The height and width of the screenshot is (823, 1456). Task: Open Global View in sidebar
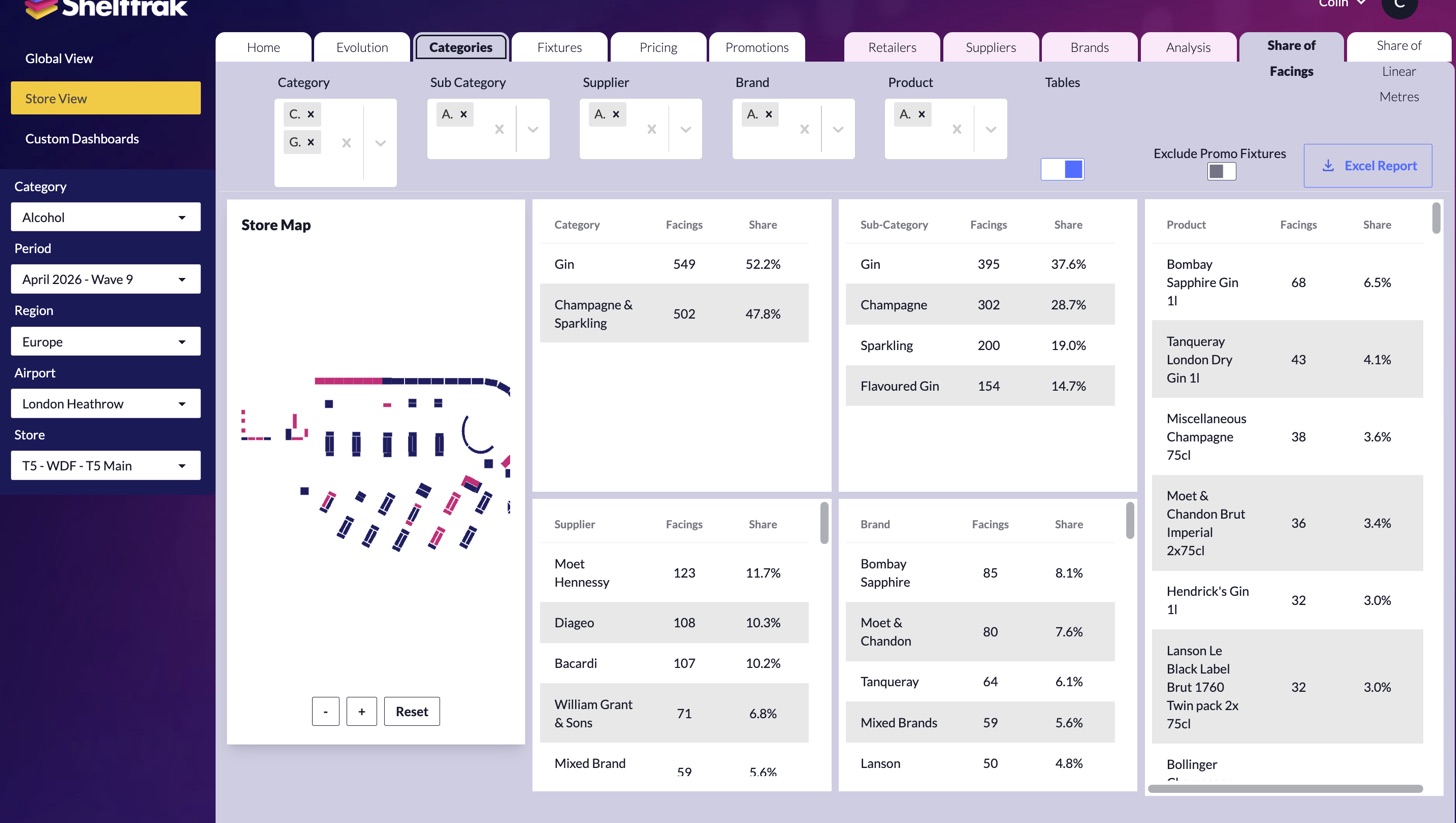point(105,58)
